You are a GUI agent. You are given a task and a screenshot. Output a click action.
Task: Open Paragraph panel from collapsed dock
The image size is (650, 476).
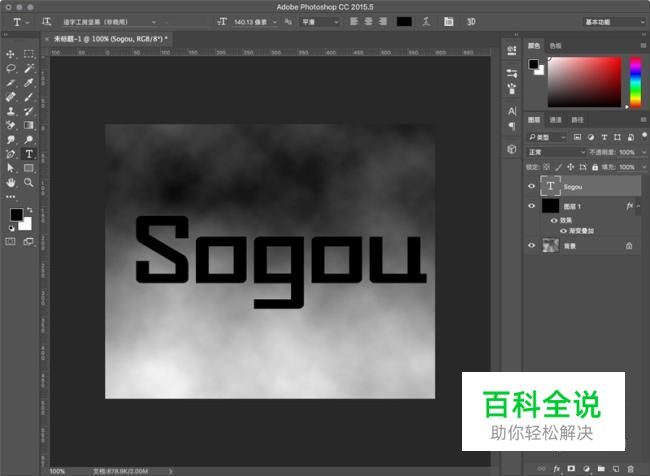512,126
